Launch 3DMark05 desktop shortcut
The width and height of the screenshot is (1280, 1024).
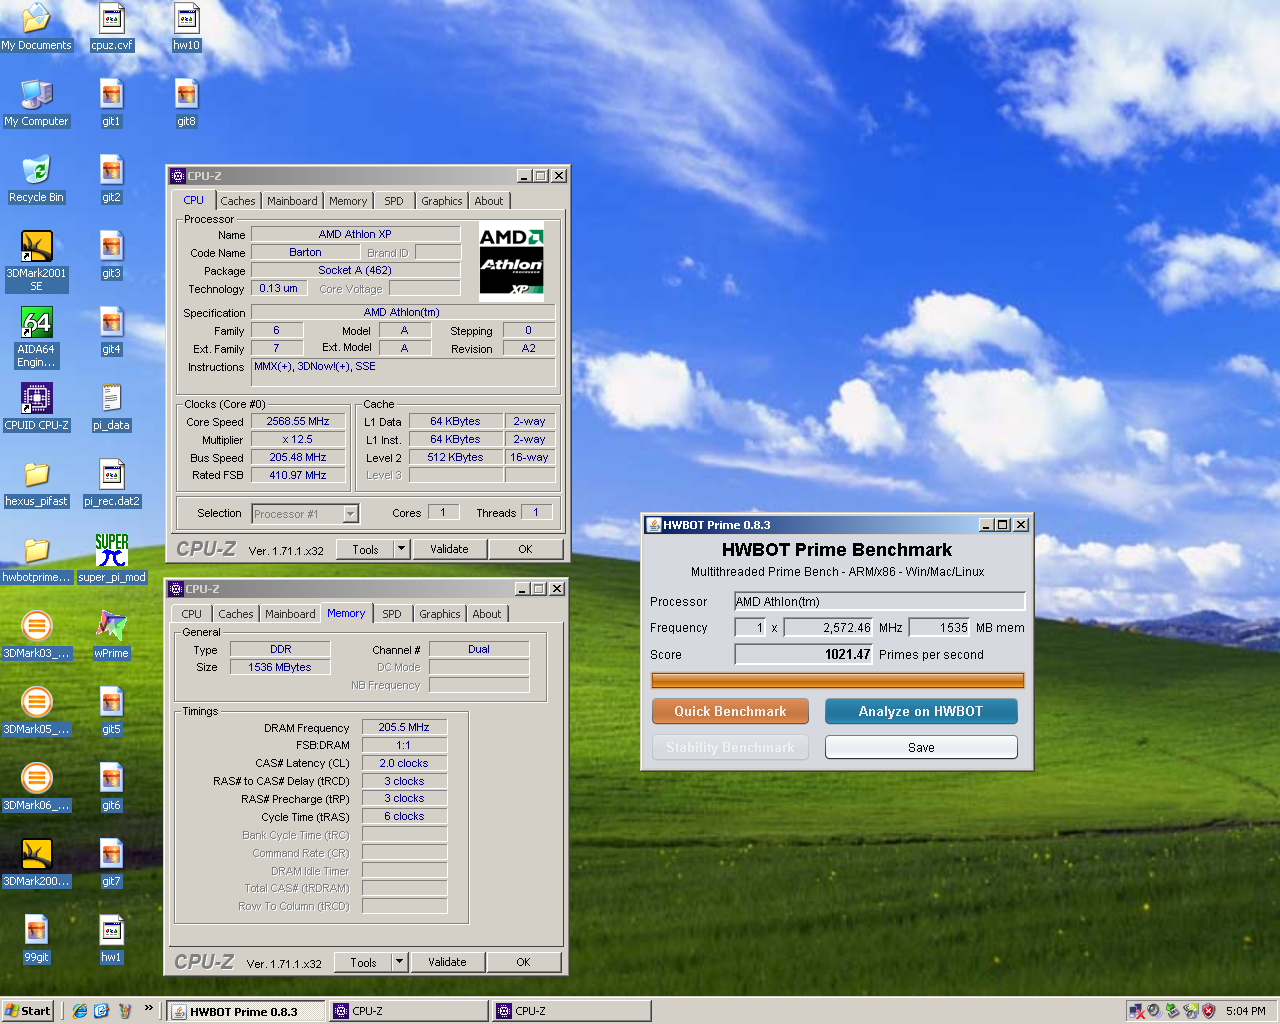tap(36, 711)
